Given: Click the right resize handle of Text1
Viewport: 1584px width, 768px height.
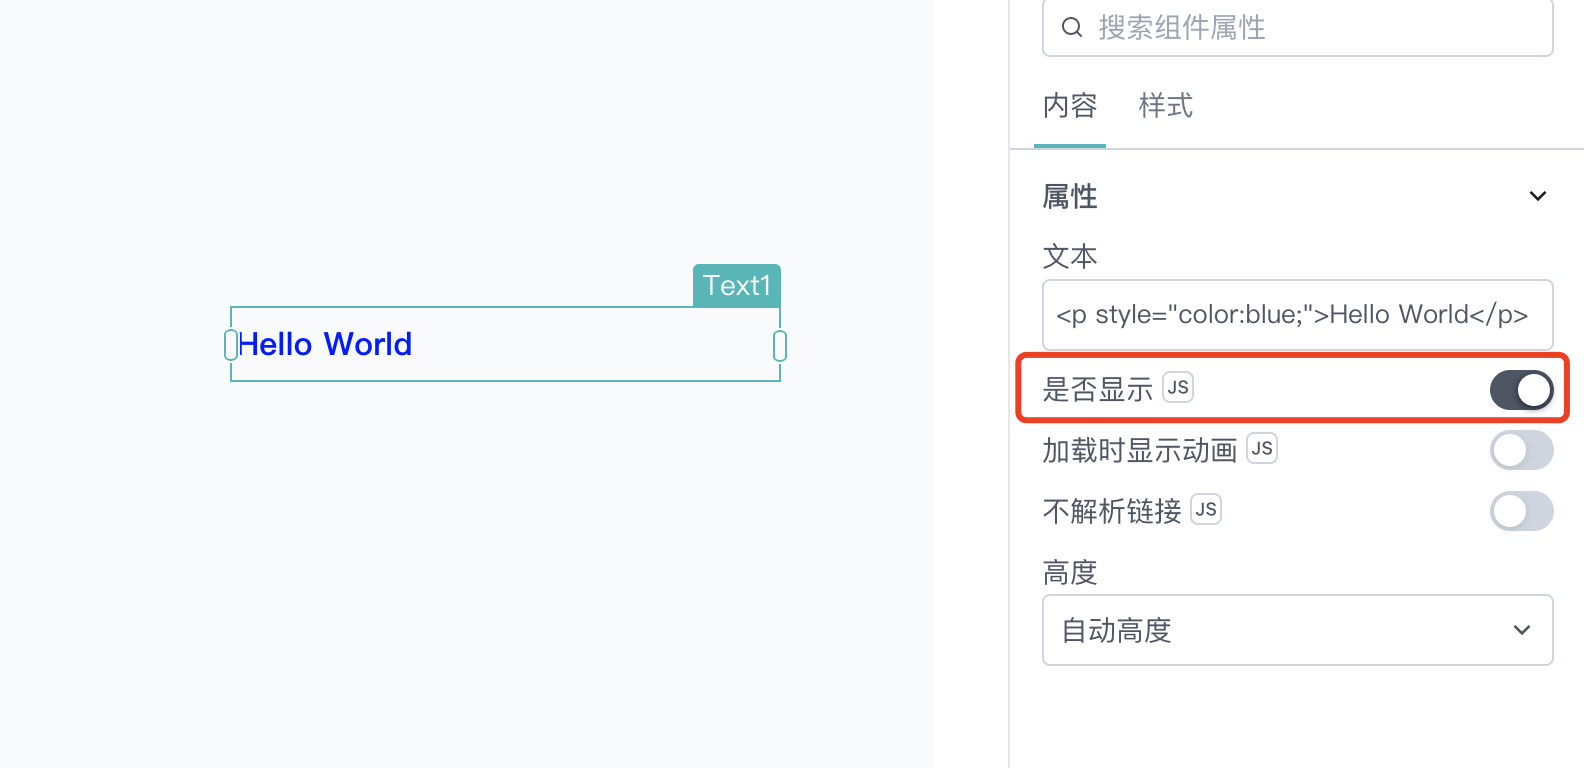Looking at the screenshot, I should tap(780, 346).
